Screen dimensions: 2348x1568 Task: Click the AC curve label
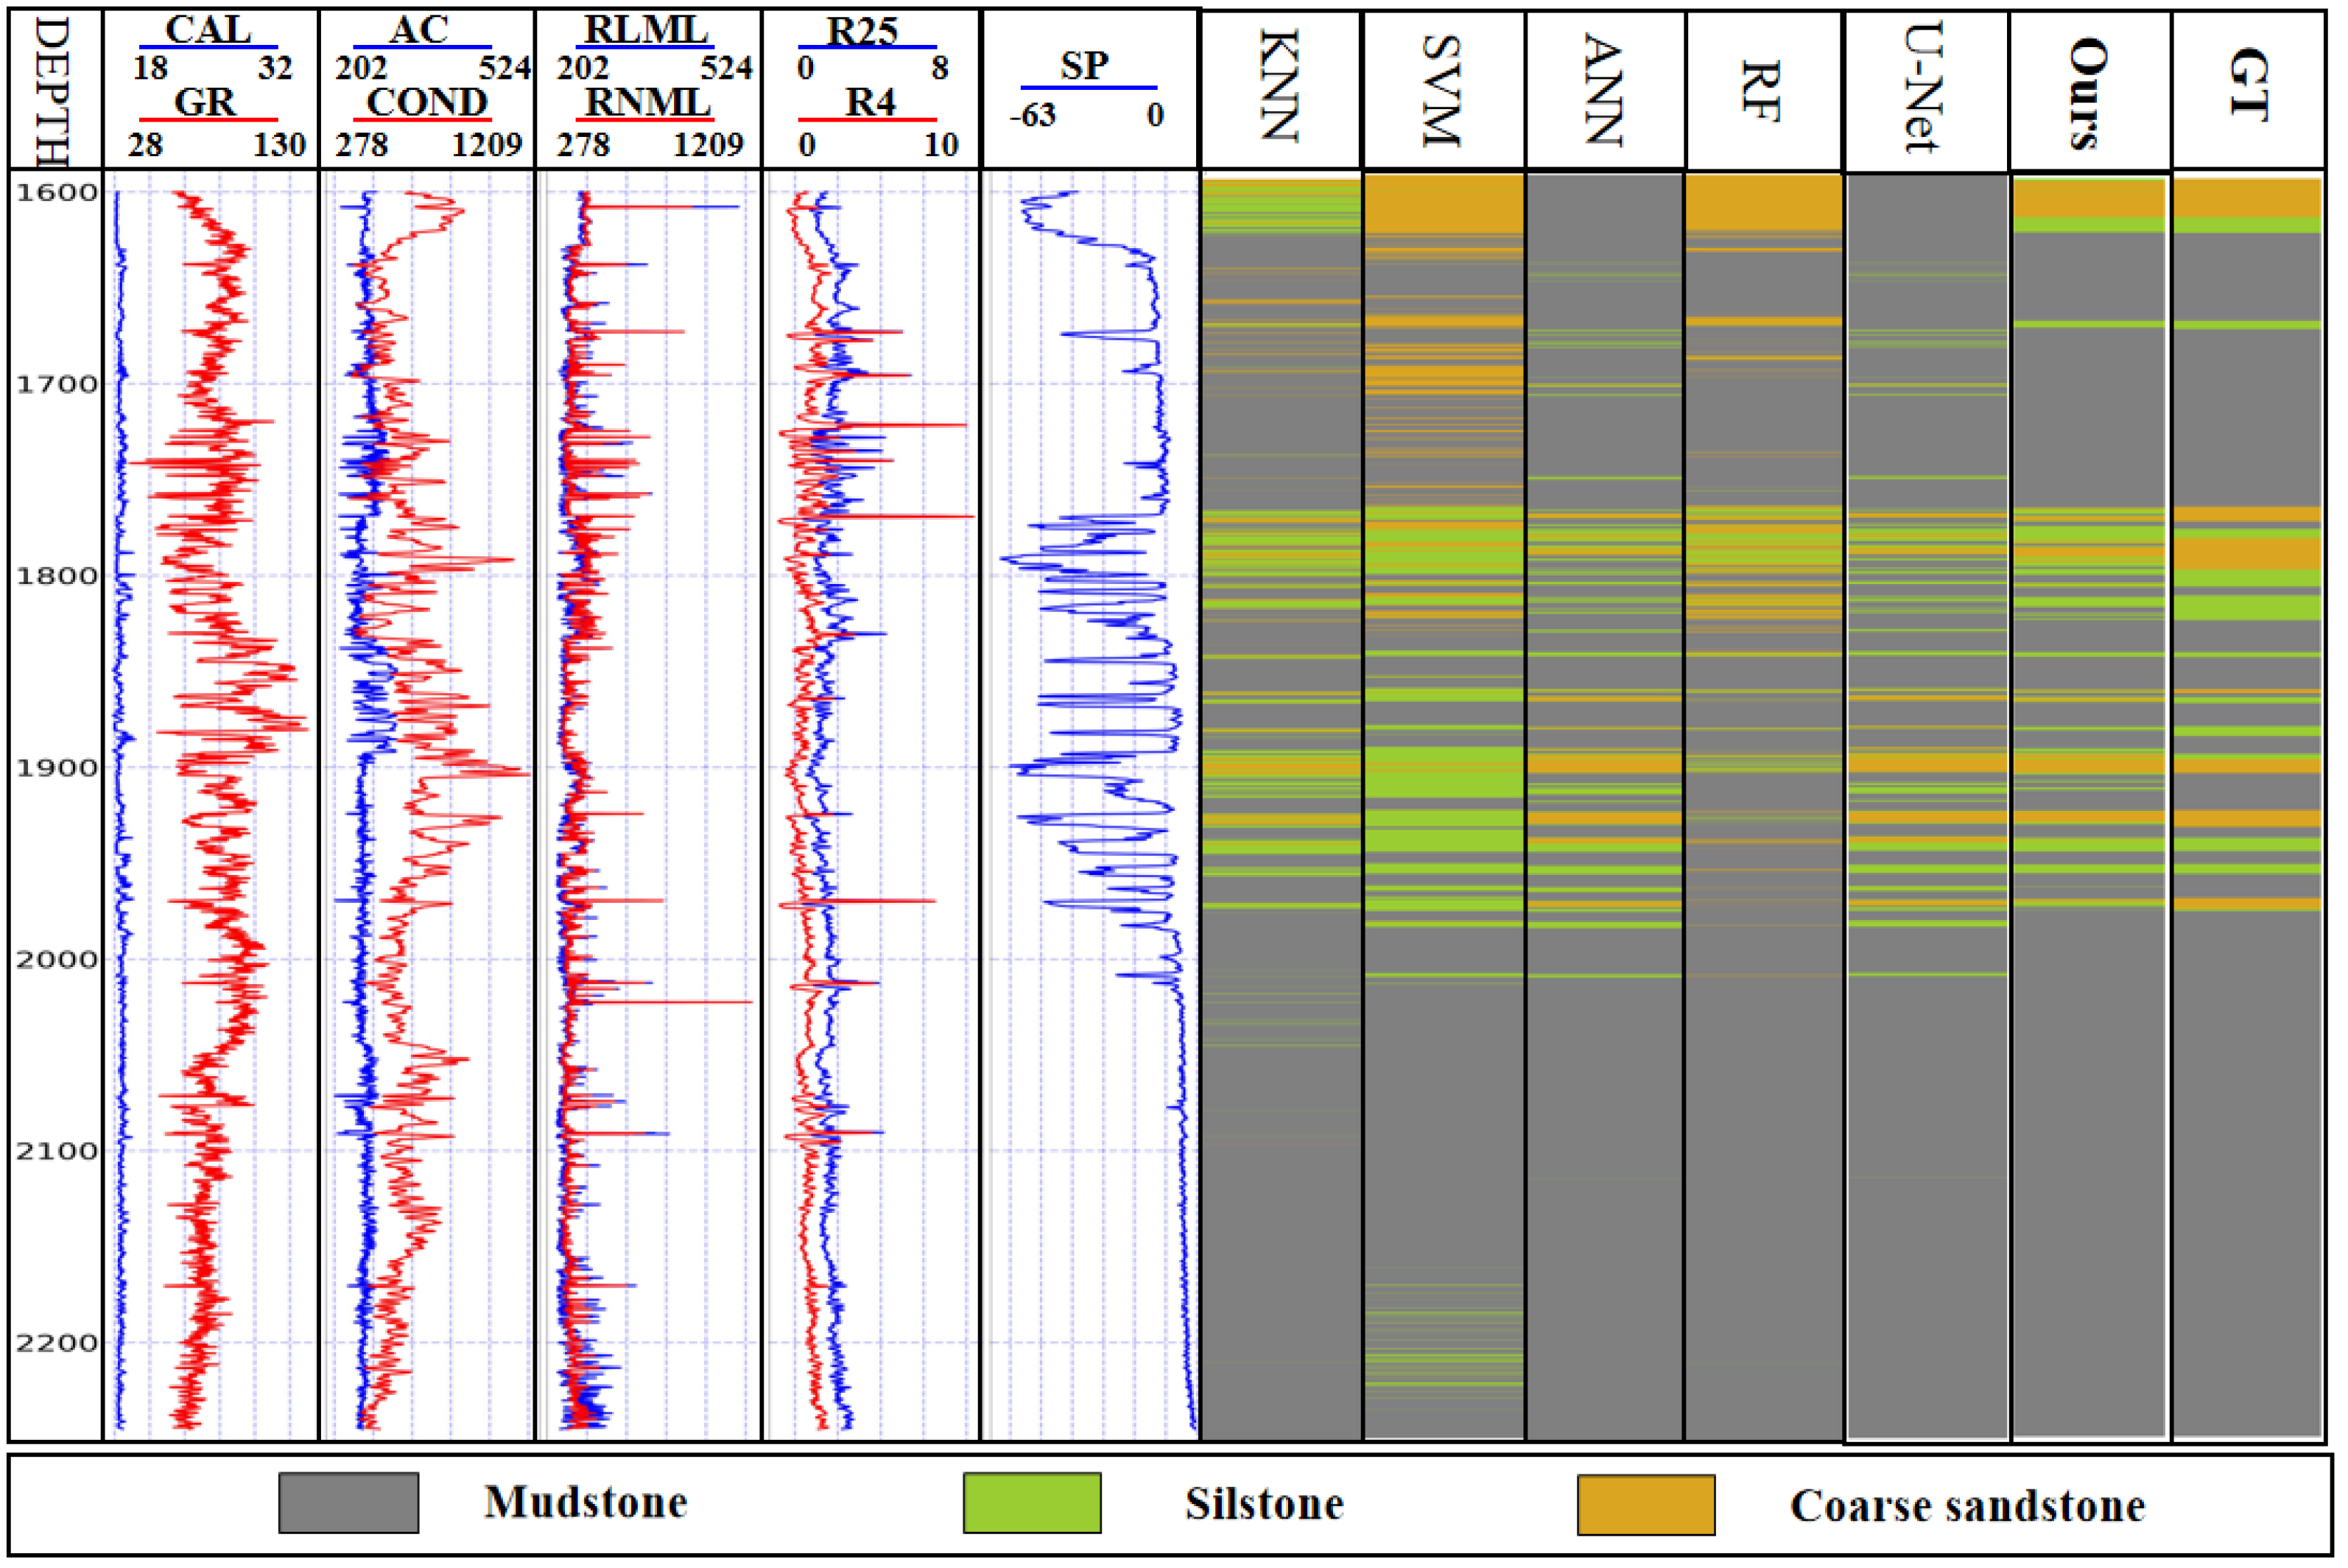(419, 30)
